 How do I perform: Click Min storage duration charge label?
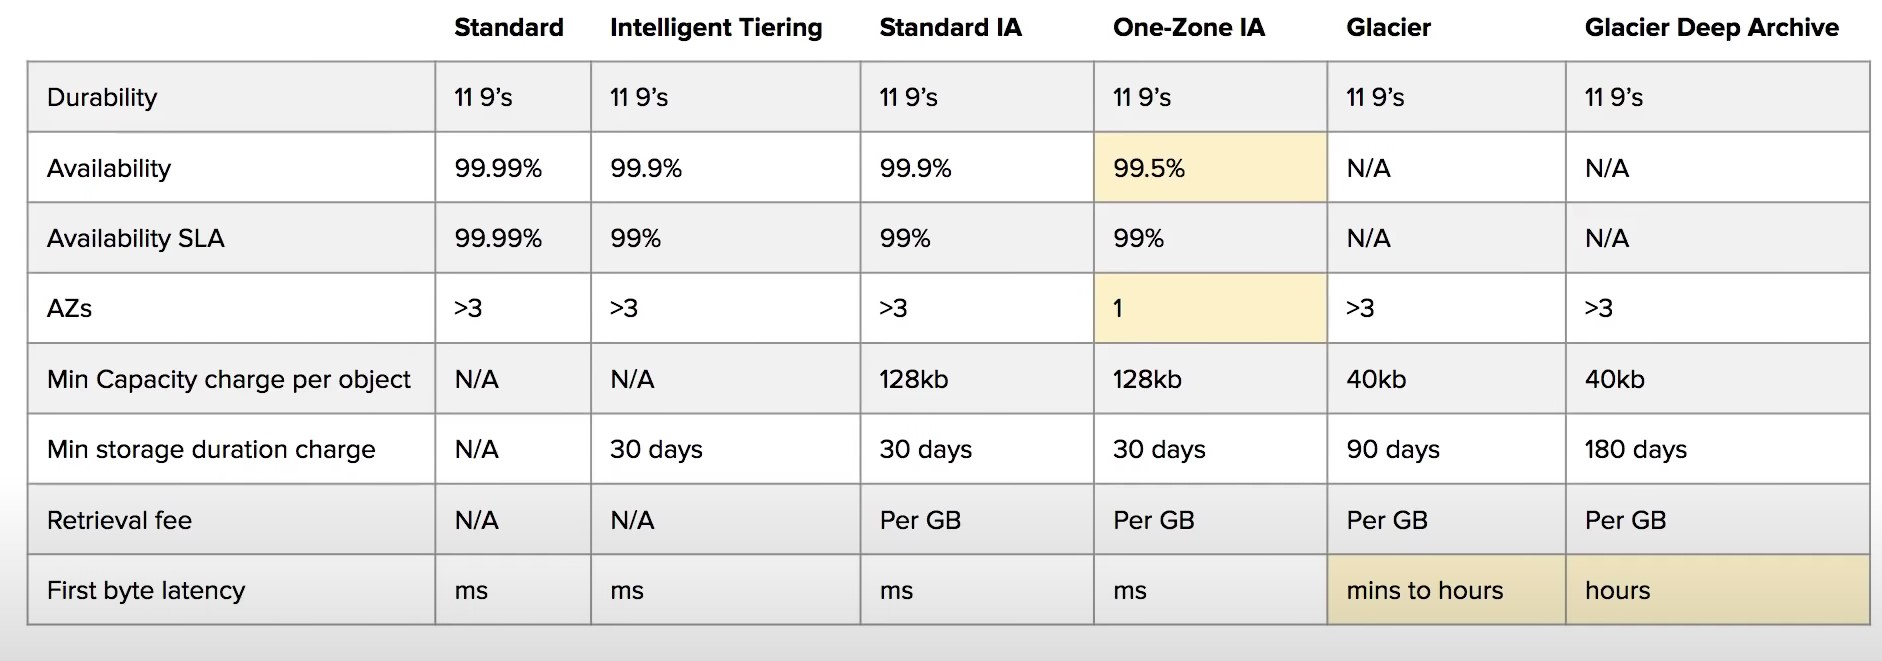pyautogui.click(x=211, y=450)
